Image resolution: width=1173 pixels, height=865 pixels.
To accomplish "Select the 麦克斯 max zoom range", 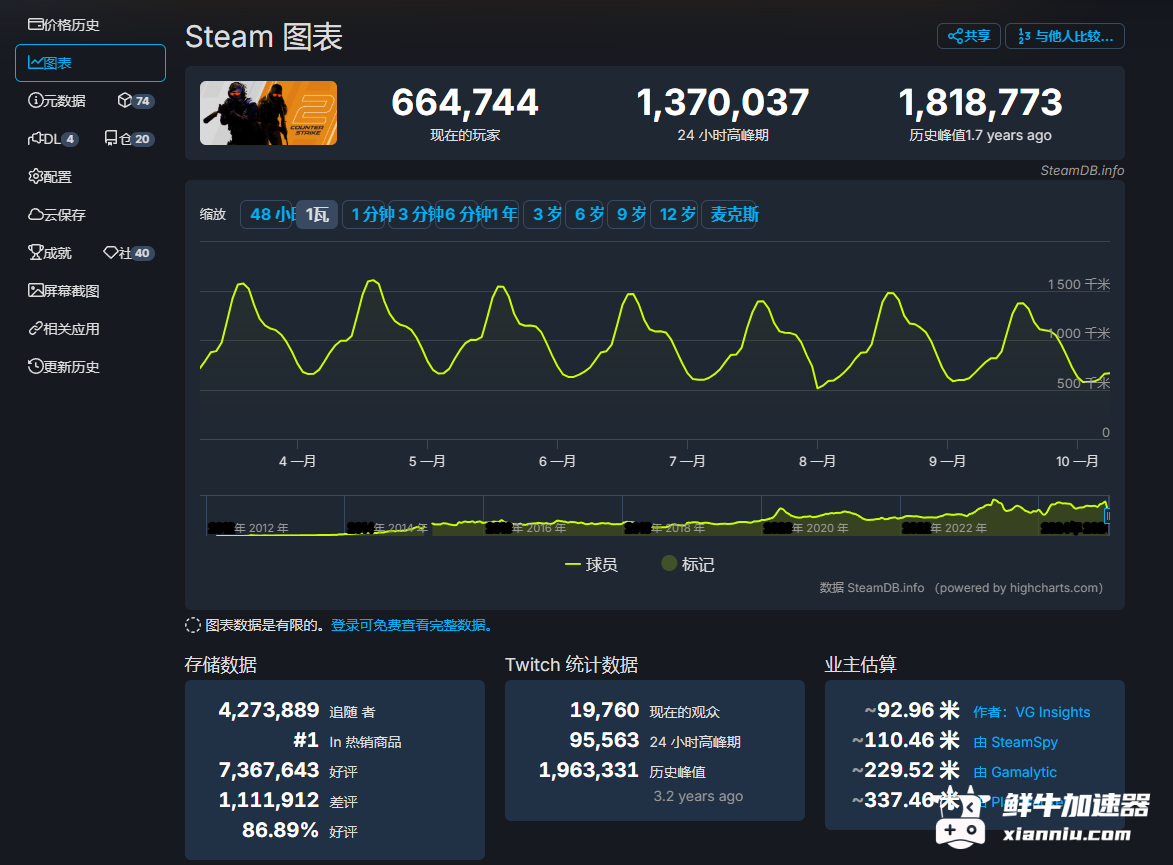I will pos(730,215).
